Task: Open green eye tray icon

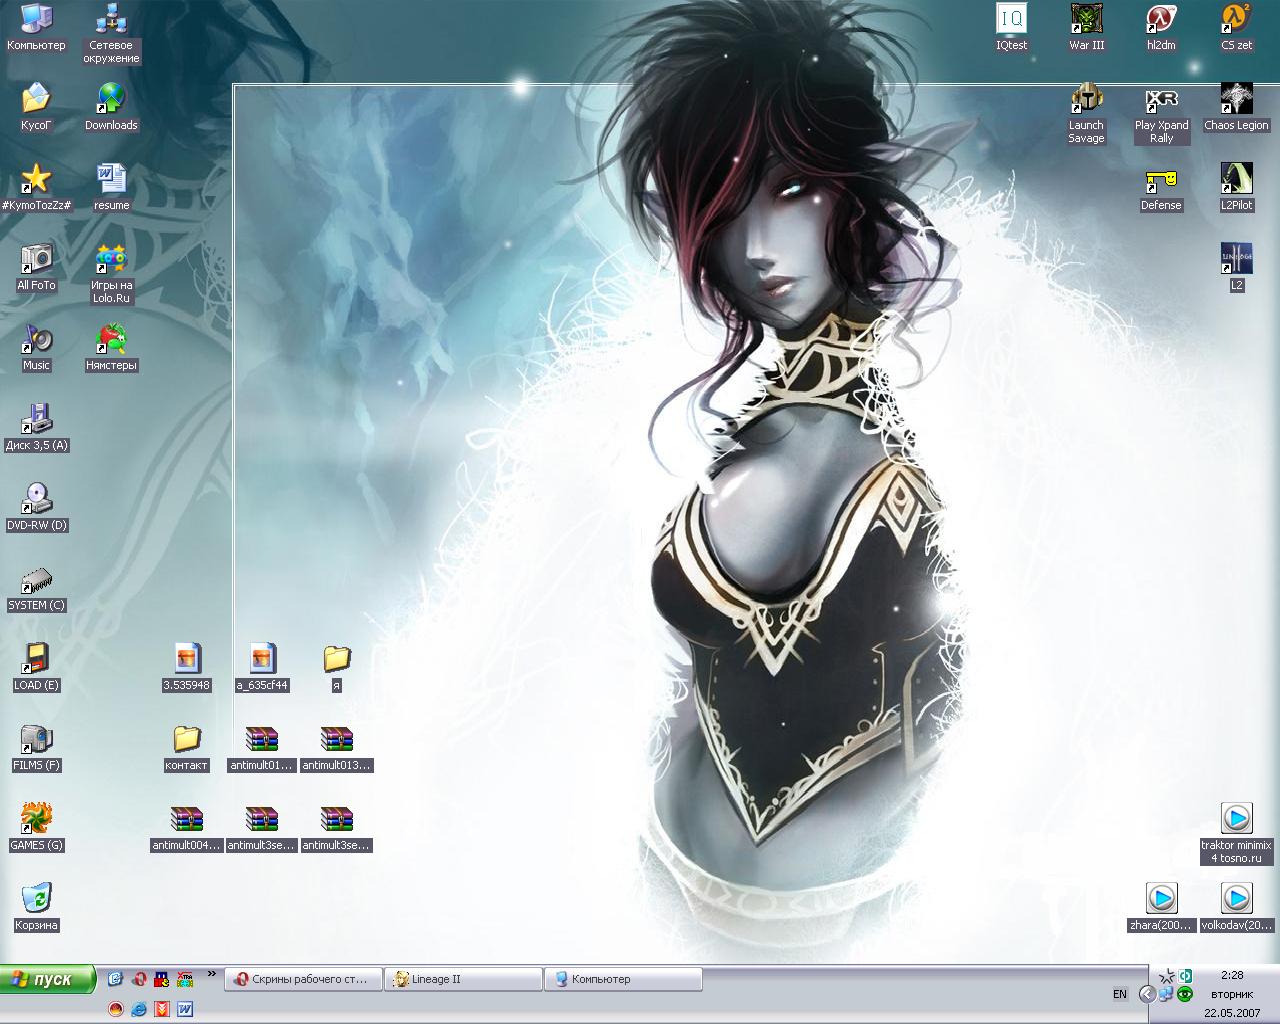Action: pos(1185,994)
